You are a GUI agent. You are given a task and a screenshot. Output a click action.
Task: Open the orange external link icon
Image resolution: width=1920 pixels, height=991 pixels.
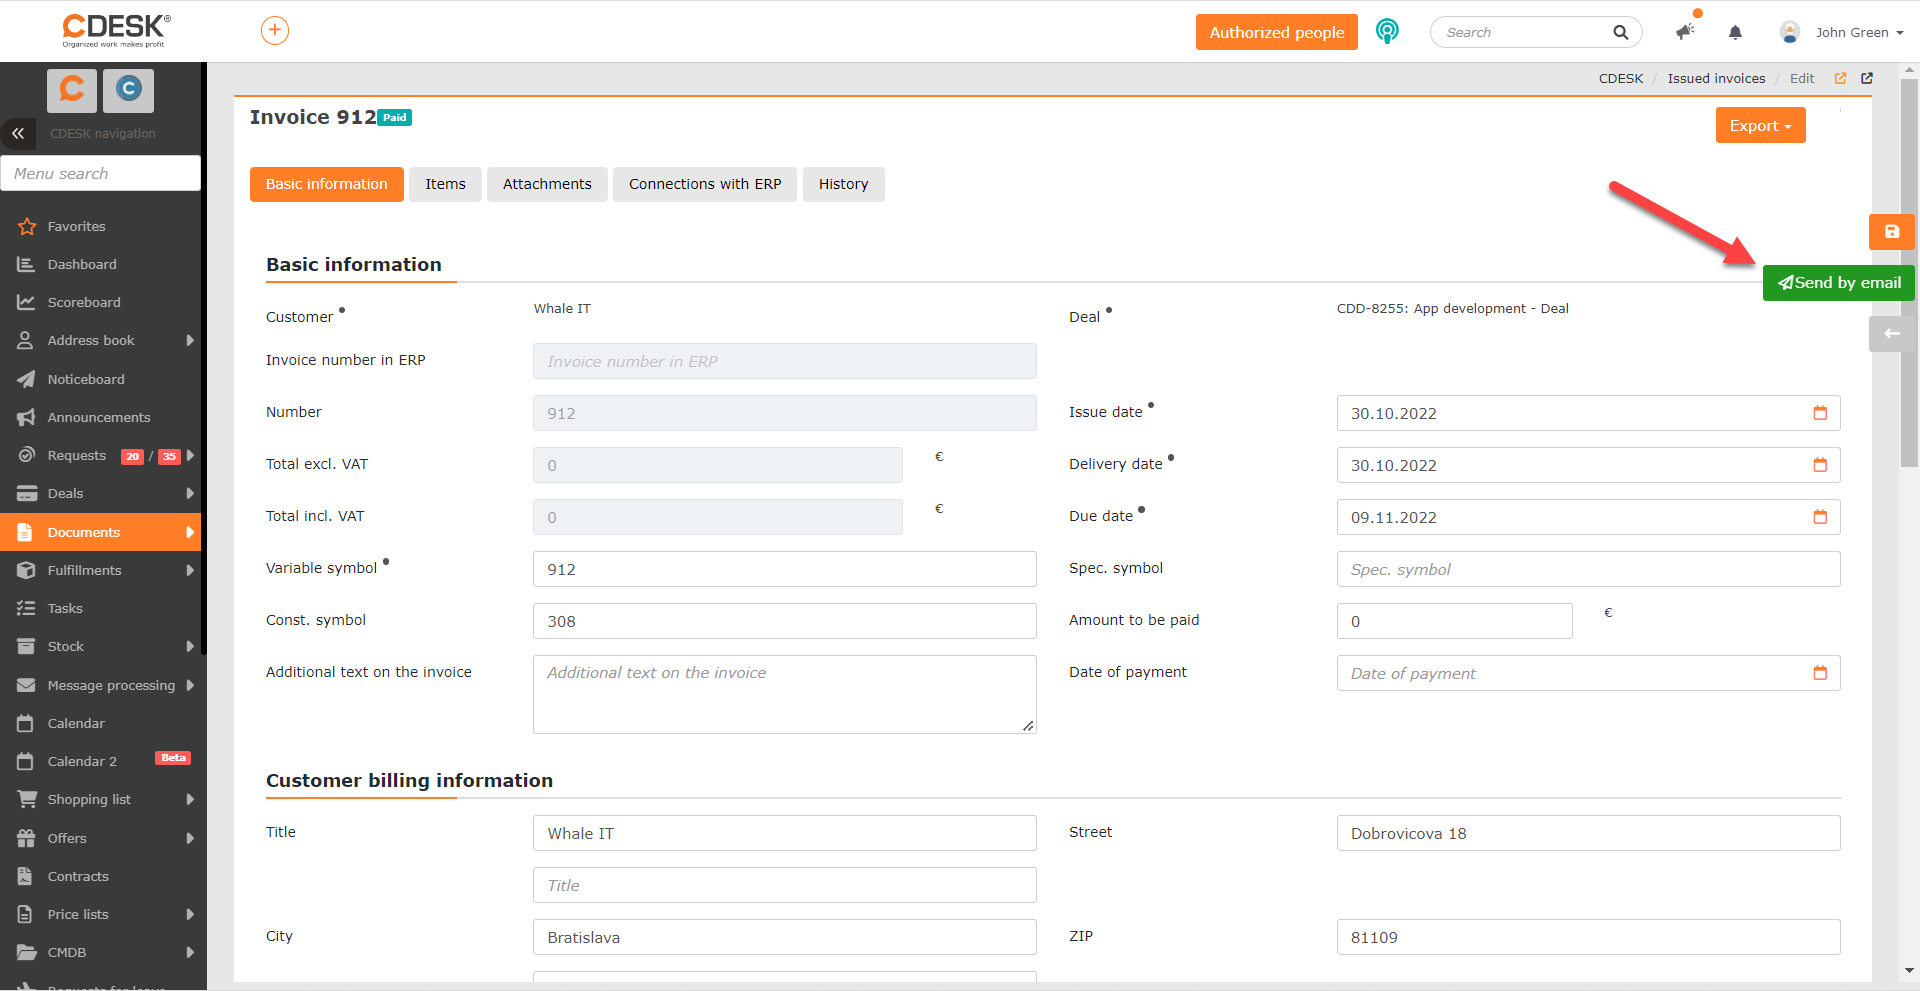[x=1840, y=78]
